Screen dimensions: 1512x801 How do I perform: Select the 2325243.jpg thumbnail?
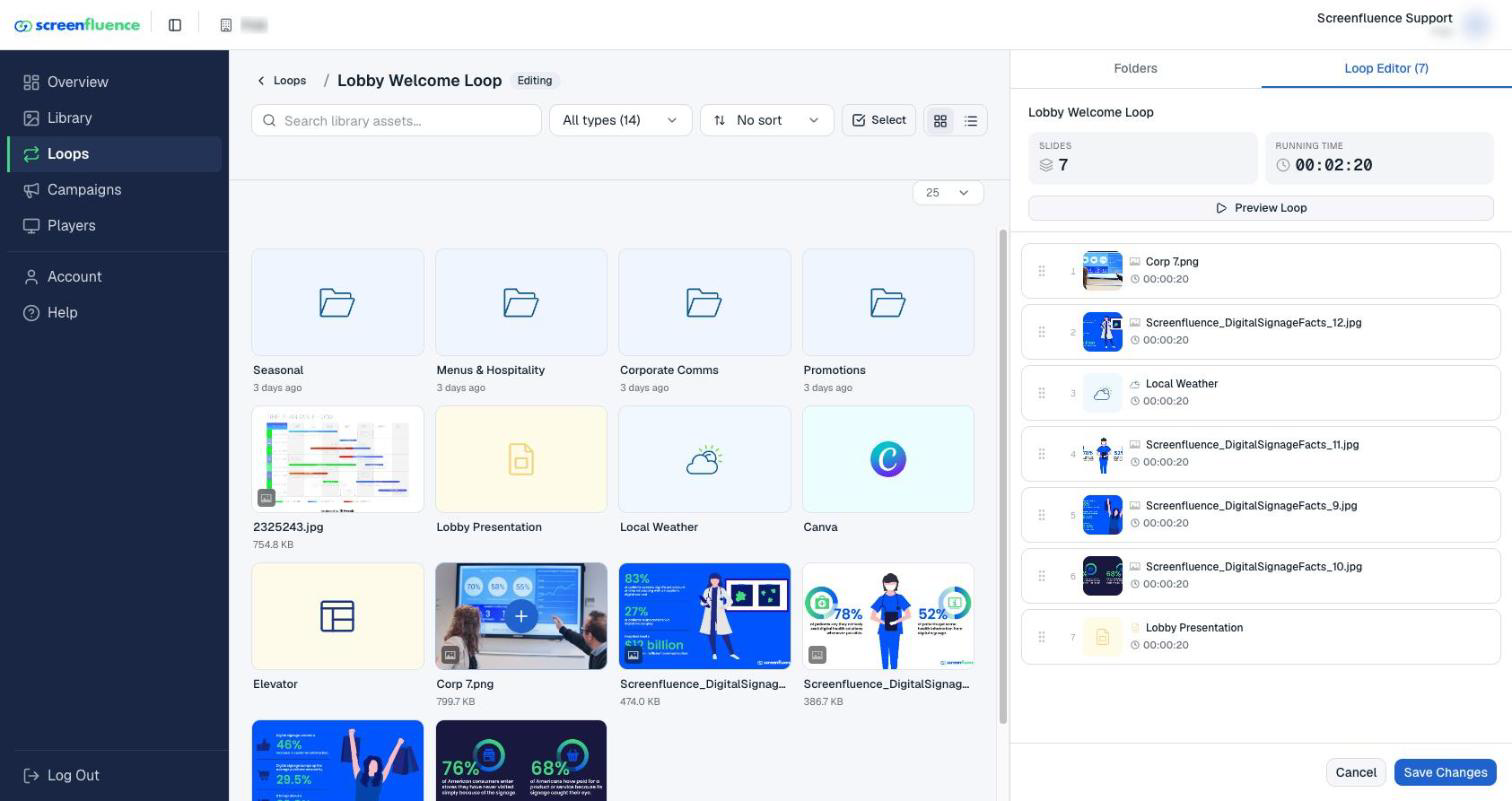pyautogui.click(x=337, y=459)
